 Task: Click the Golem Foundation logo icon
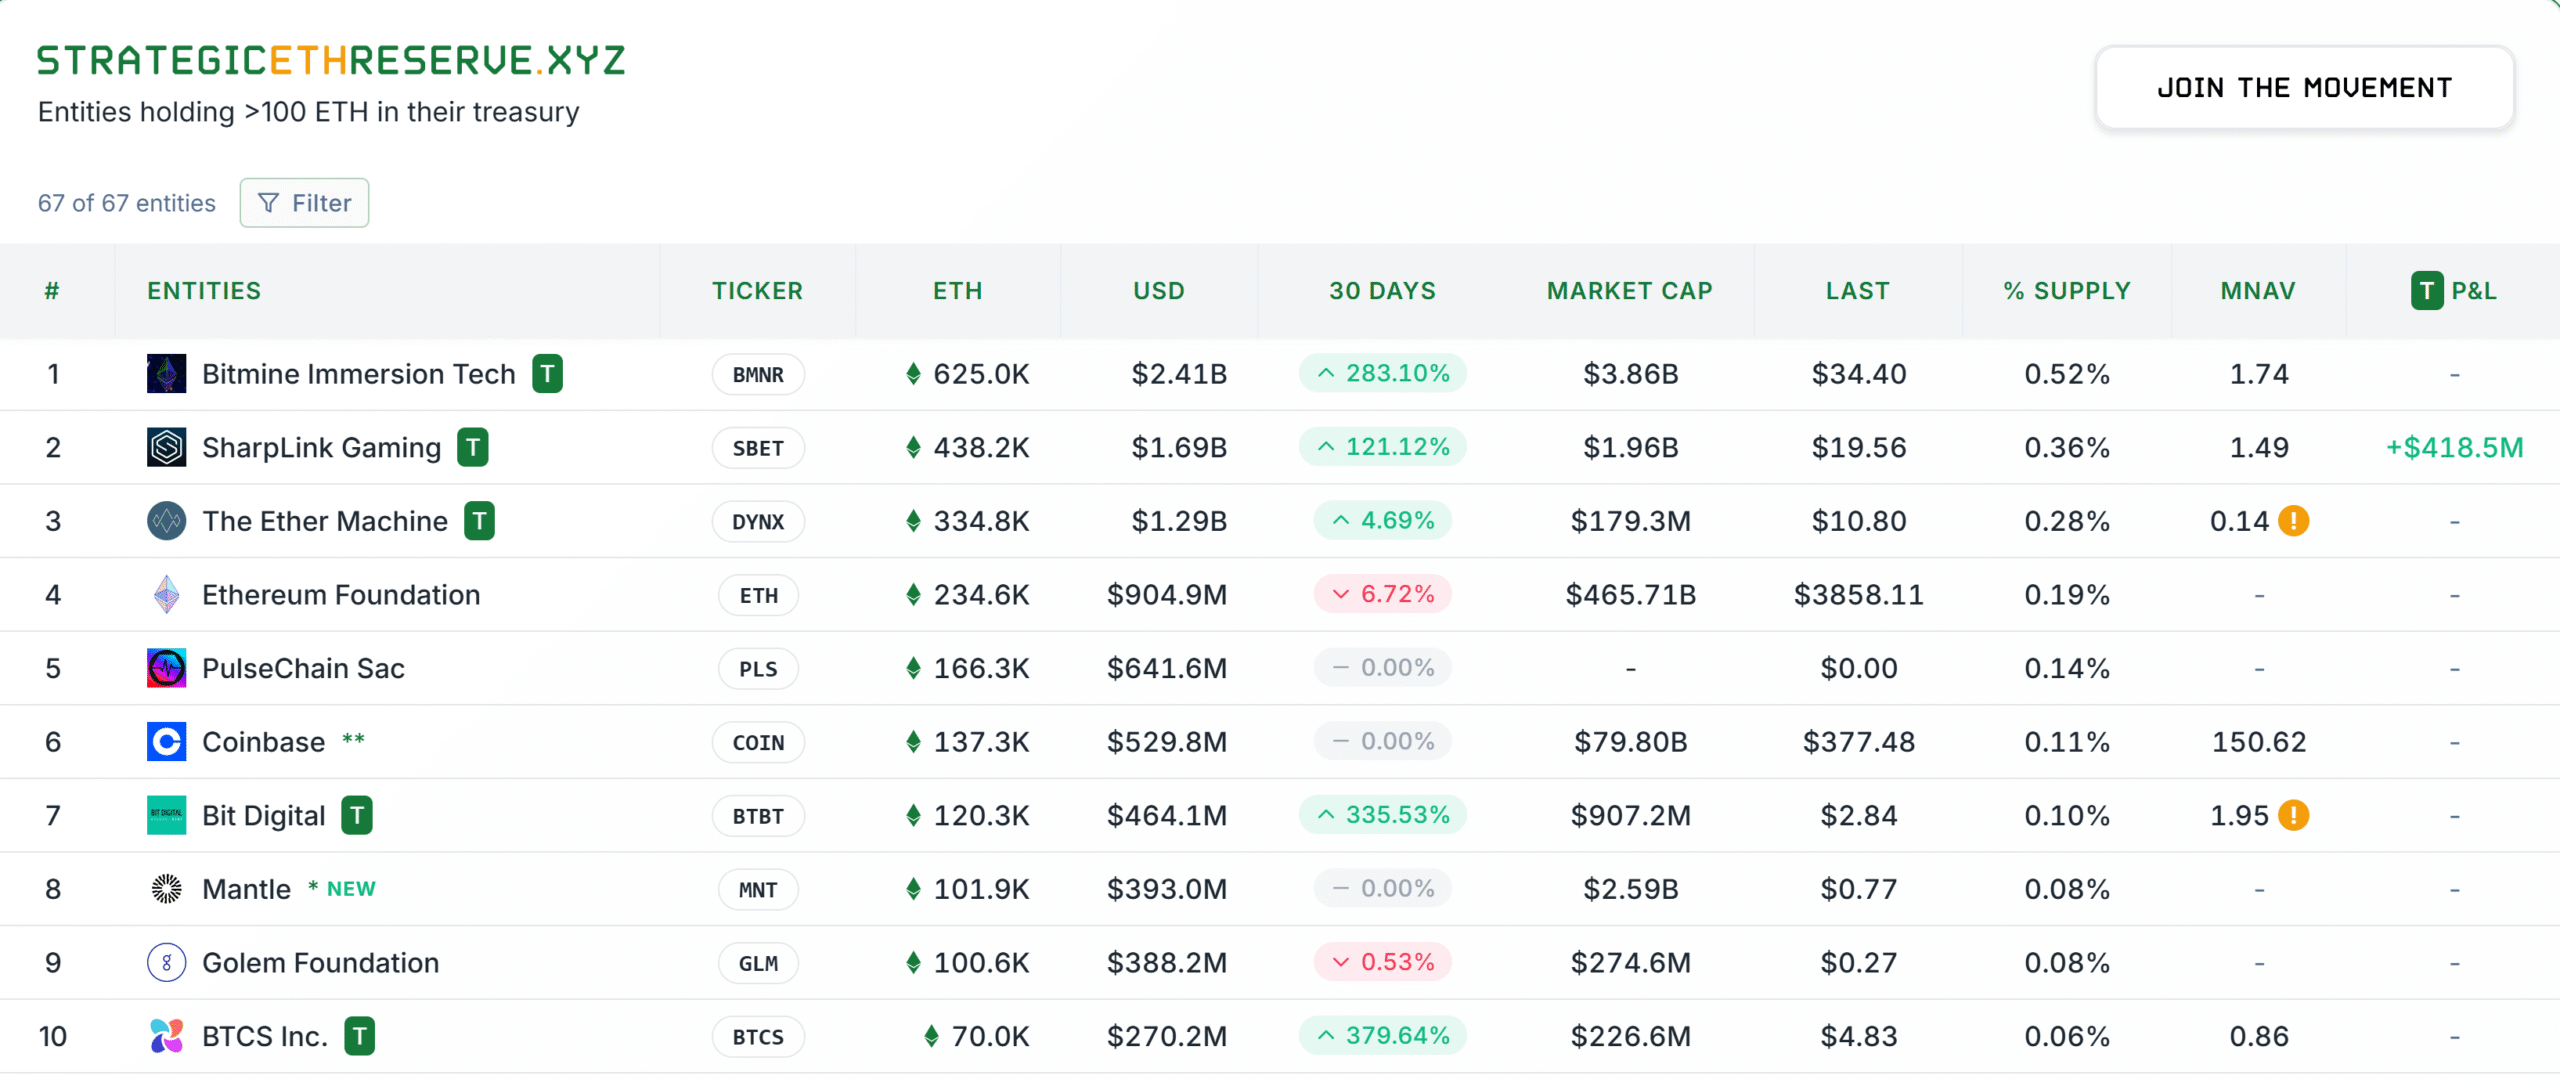click(166, 962)
